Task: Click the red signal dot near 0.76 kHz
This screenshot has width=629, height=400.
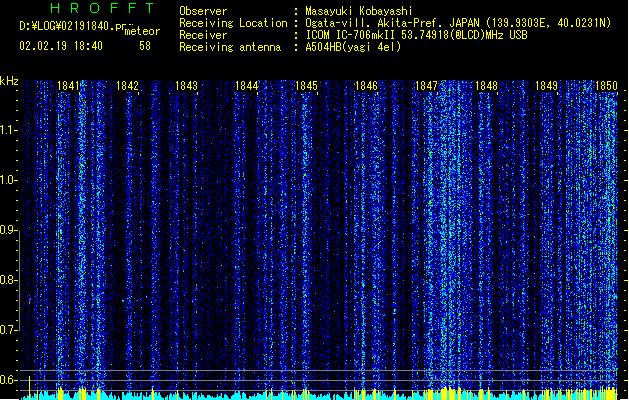Action: pos(29,301)
